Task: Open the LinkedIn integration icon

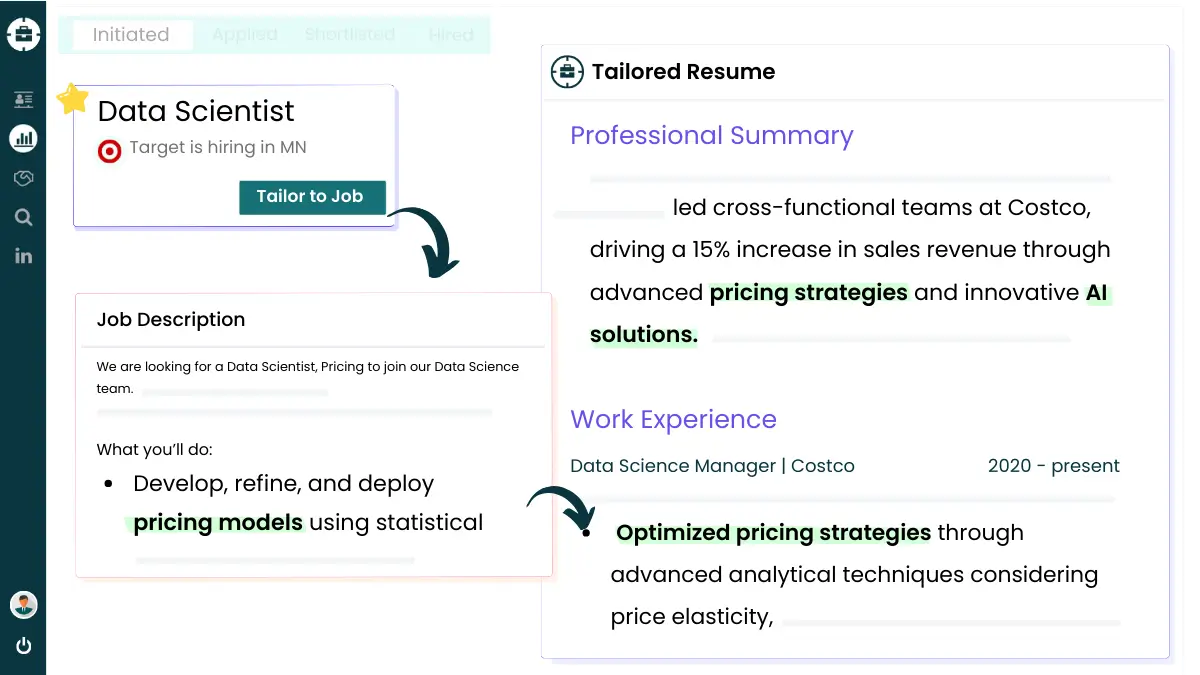Action: (24, 256)
